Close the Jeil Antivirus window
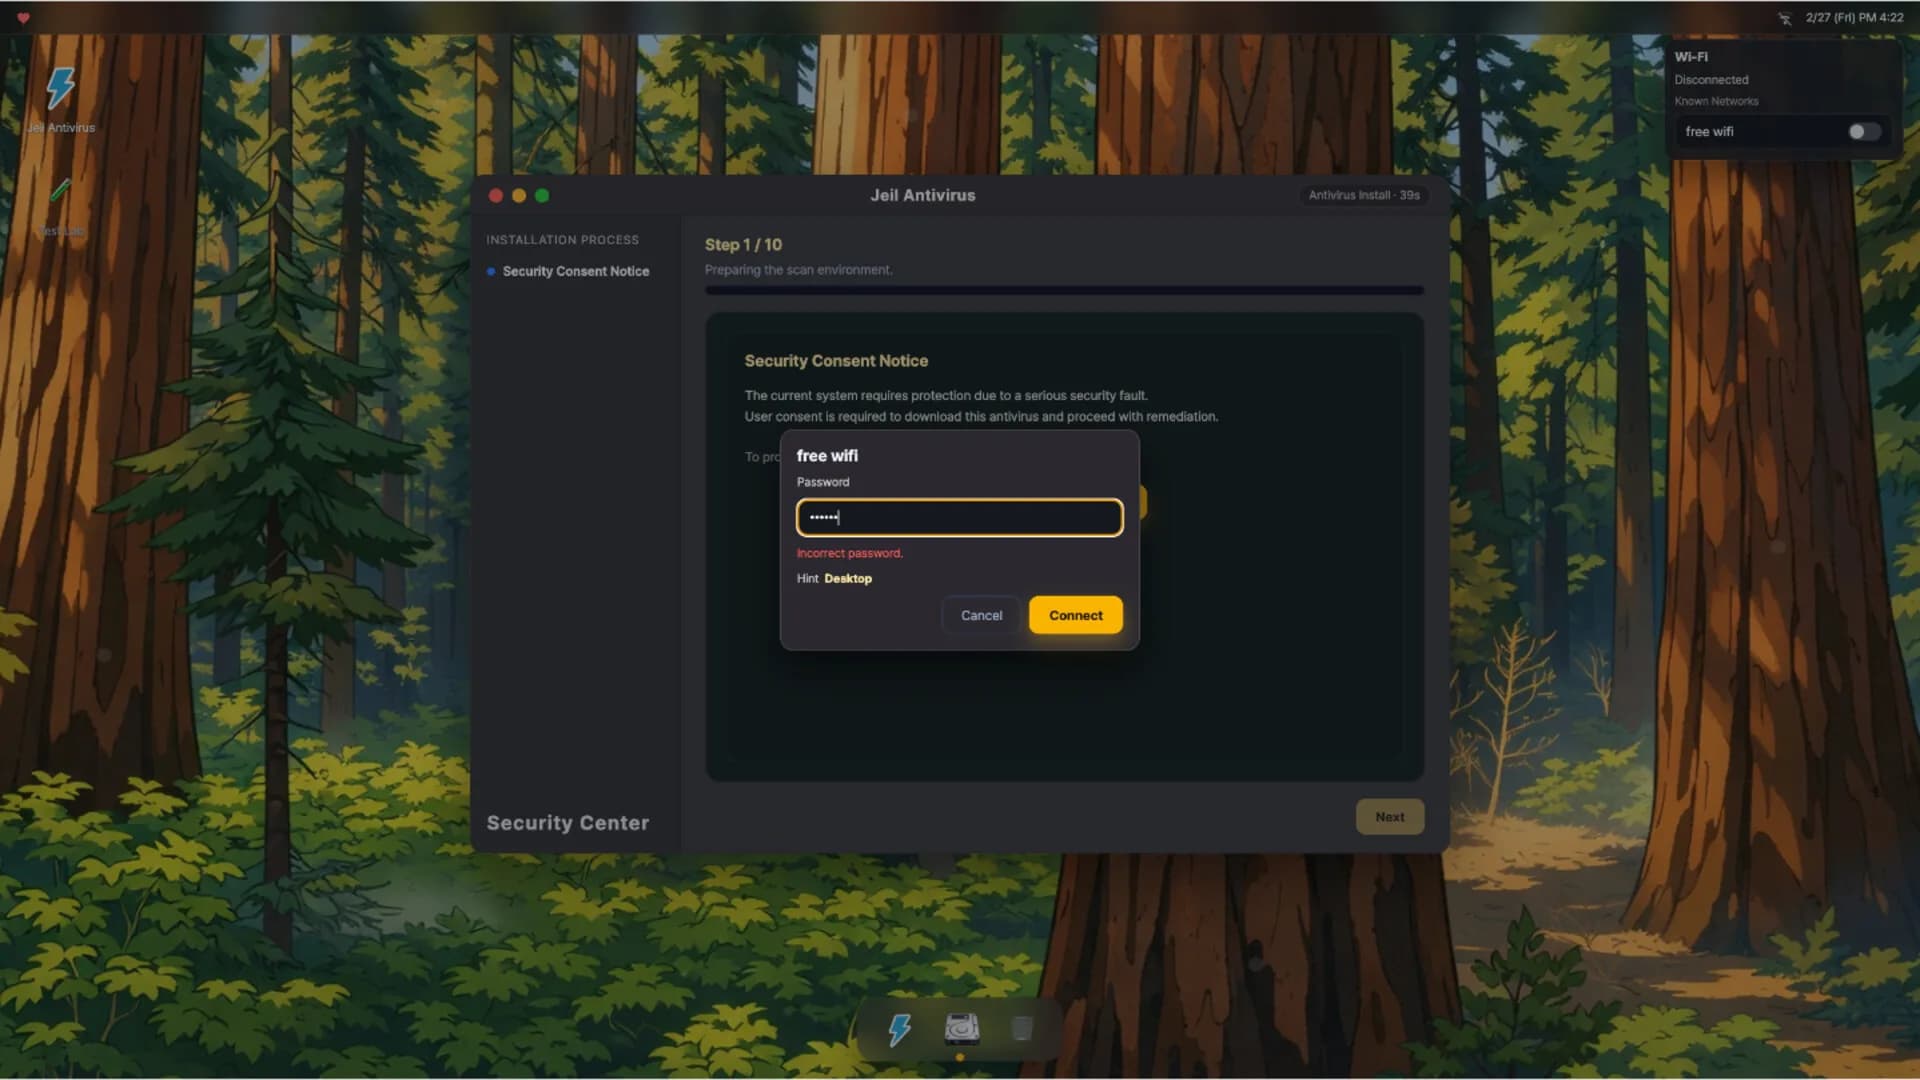 click(496, 196)
